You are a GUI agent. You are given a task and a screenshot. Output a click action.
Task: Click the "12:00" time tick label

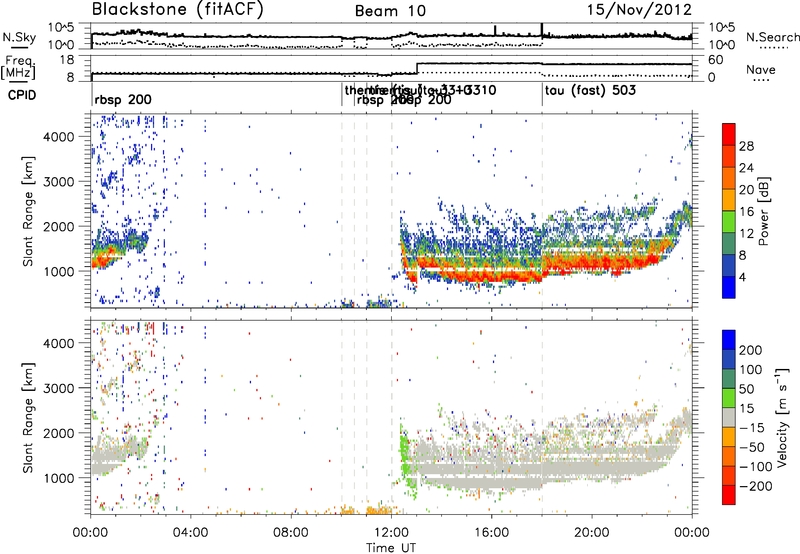pos(391,533)
